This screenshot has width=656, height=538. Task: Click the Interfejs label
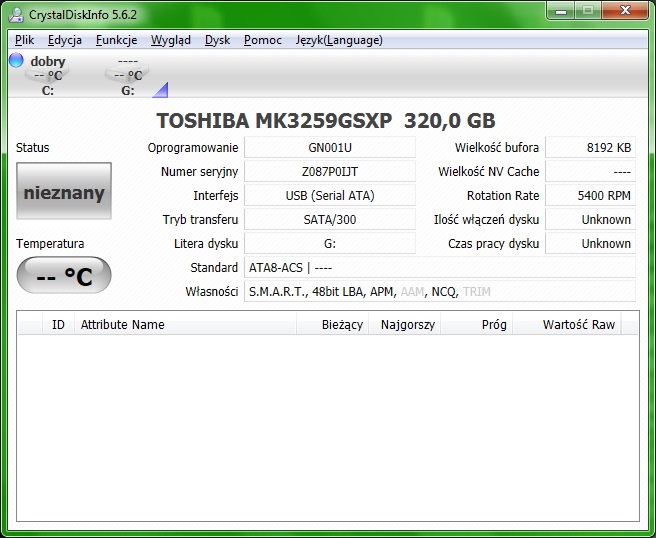pyautogui.click(x=216, y=196)
